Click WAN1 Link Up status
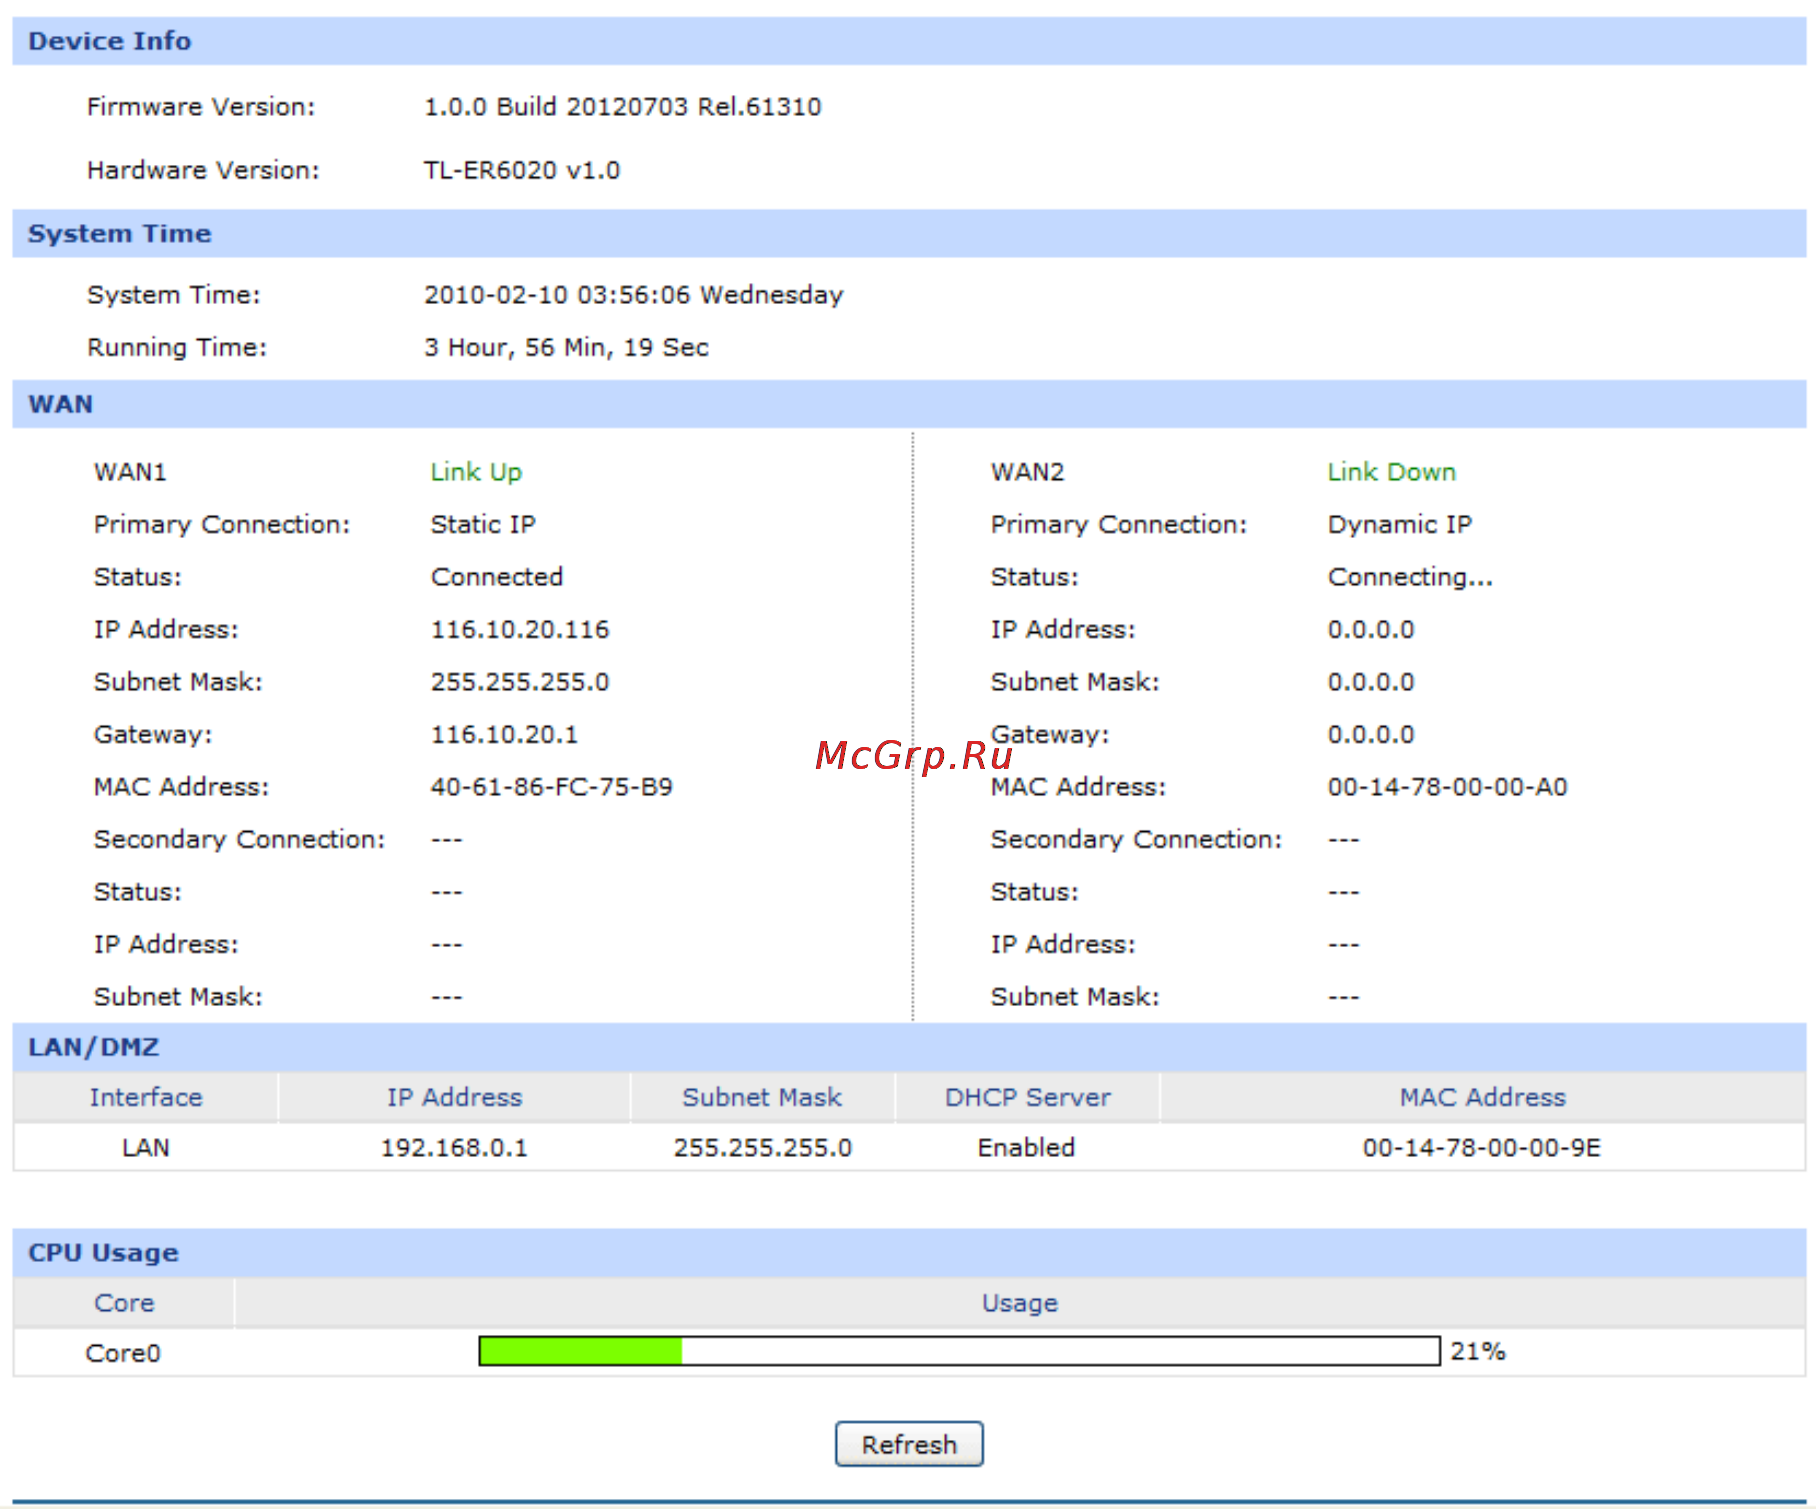1816x1509 pixels. click(476, 472)
